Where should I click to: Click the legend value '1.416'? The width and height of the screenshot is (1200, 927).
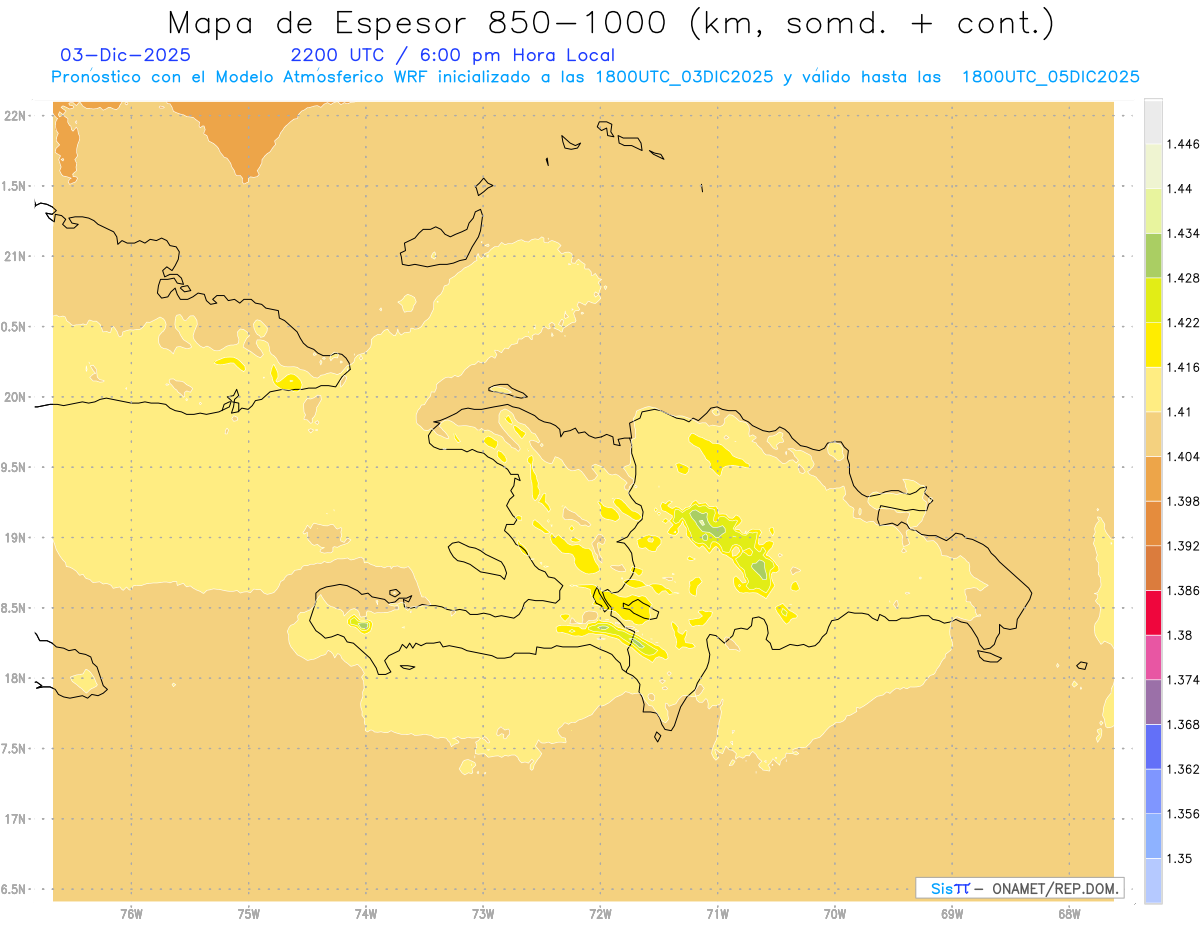tap(1184, 367)
